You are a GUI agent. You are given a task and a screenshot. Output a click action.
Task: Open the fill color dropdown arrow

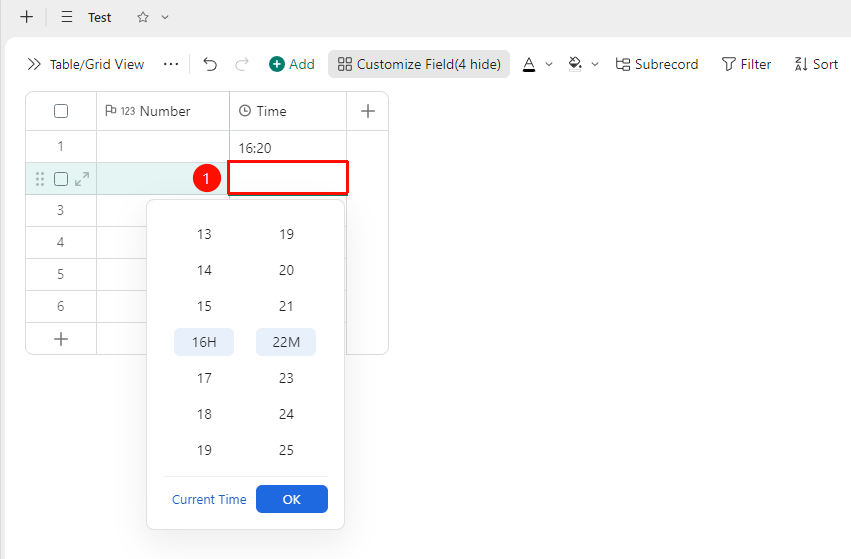coord(595,64)
